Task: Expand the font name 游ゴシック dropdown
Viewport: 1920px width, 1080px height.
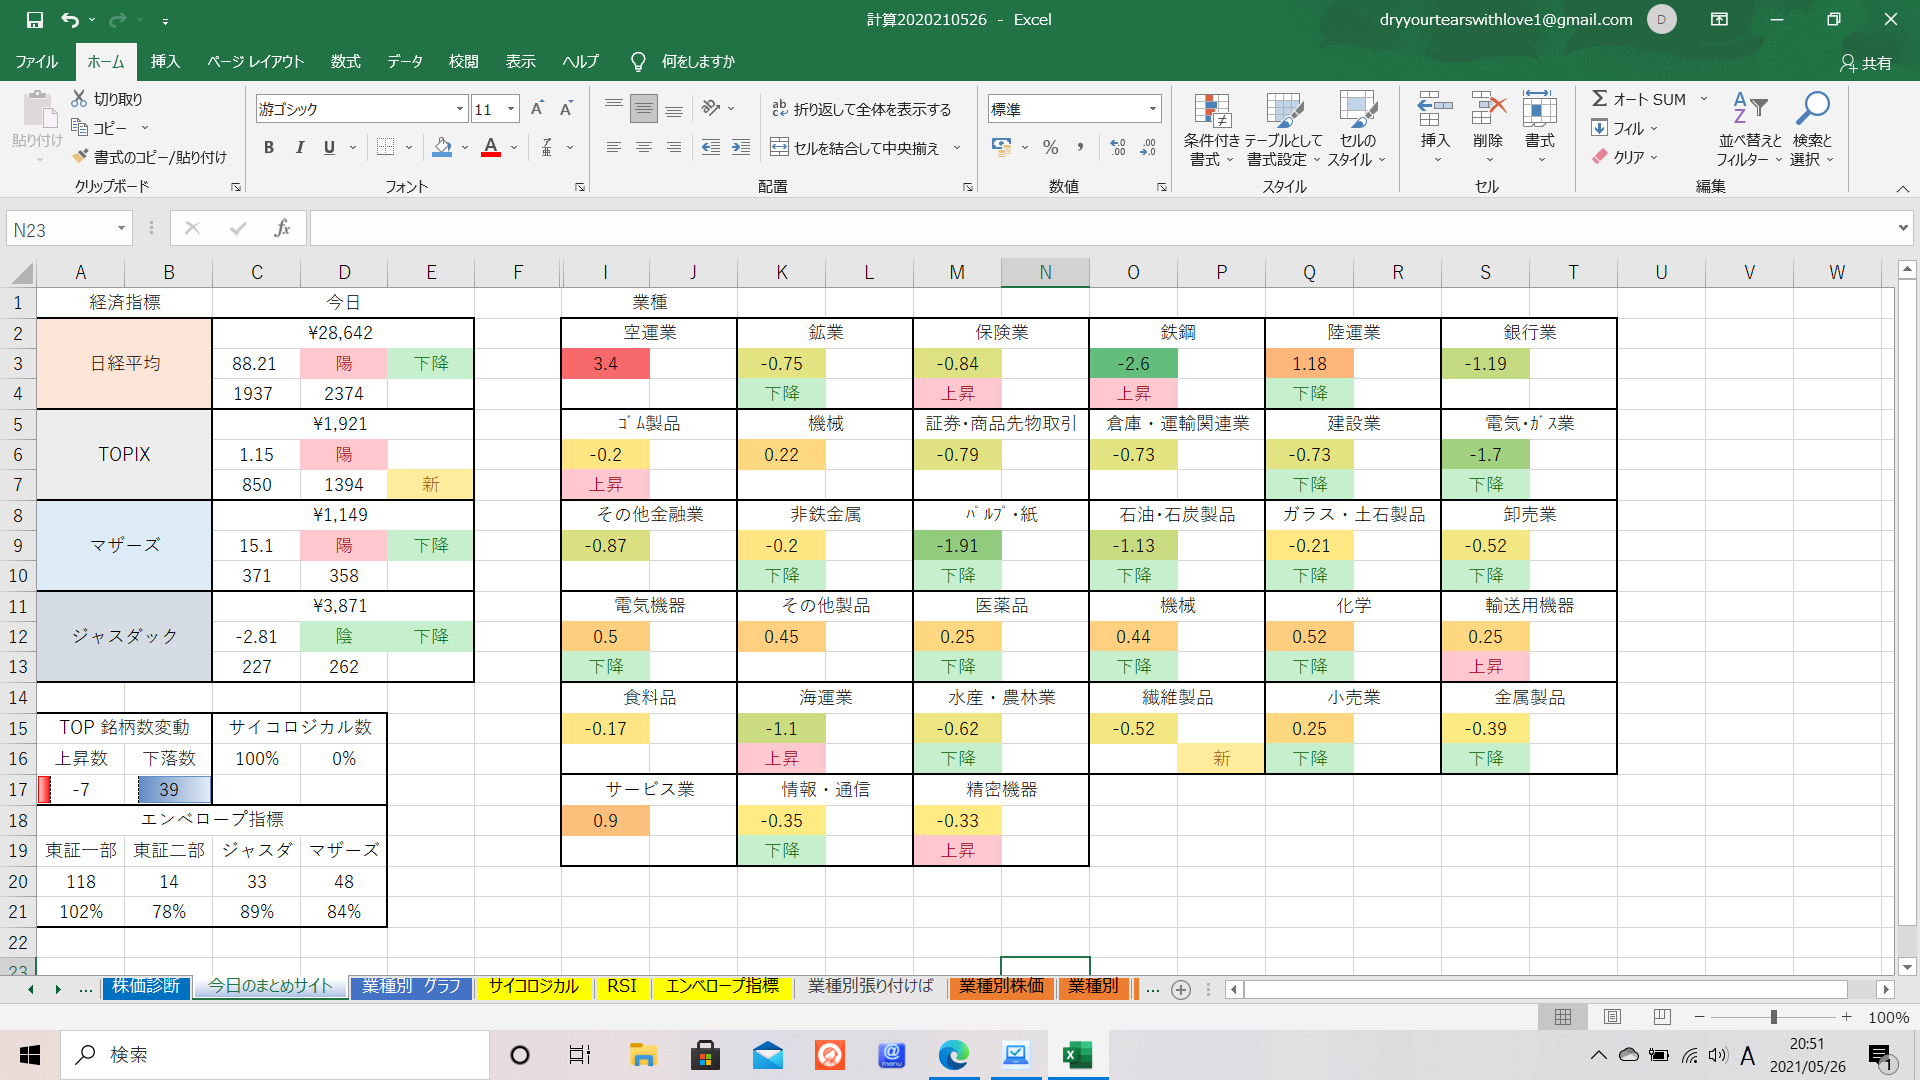Action: [x=460, y=109]
